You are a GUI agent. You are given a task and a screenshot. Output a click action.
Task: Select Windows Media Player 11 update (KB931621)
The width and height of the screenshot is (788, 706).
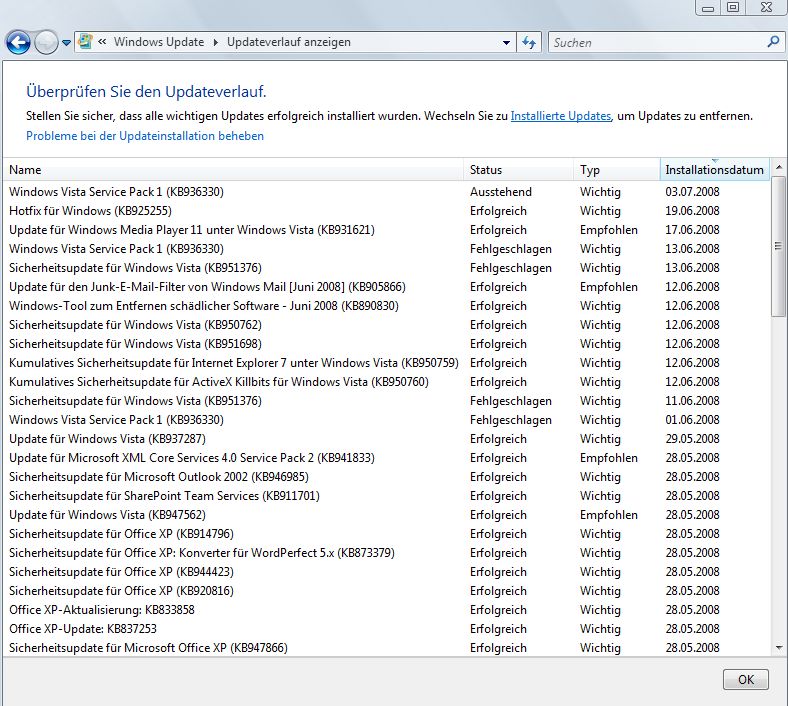click(386, 230)
